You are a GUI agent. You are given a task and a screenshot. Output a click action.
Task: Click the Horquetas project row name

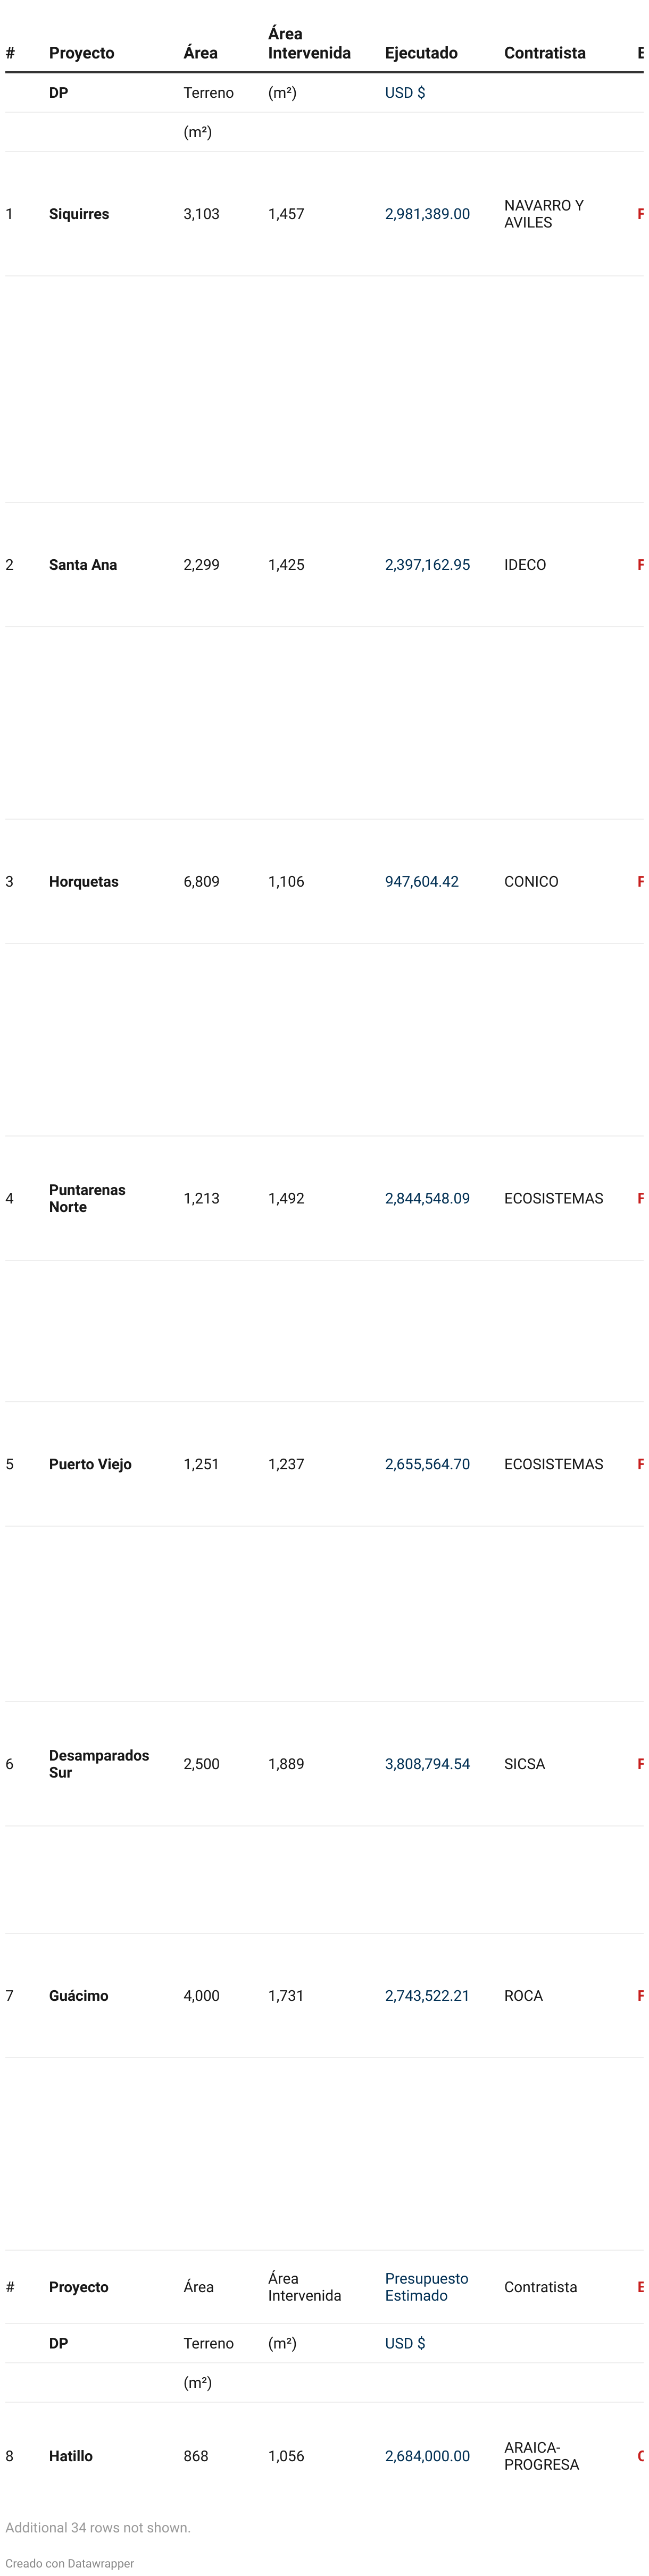[x=83, y=881]
